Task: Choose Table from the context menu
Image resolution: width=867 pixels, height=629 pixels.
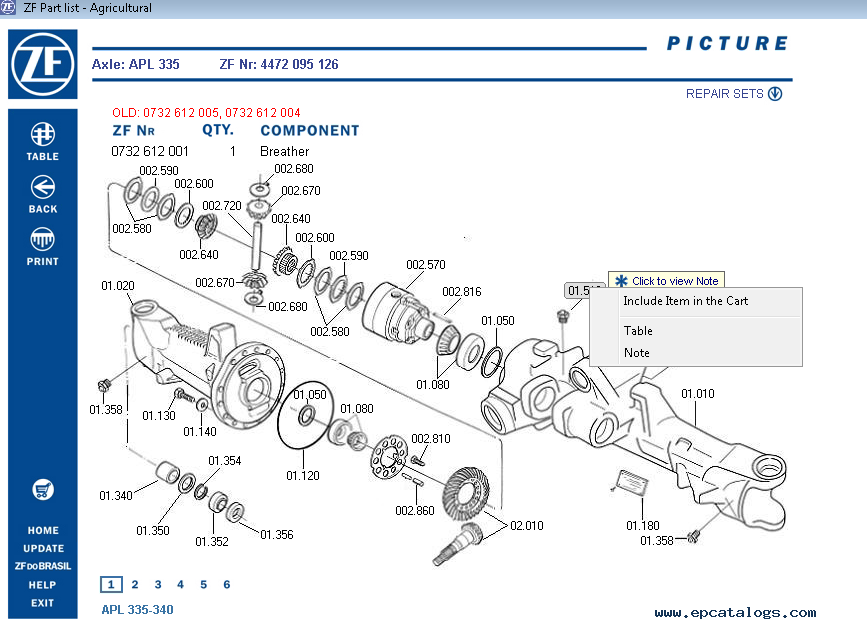Action: (637, 330)
